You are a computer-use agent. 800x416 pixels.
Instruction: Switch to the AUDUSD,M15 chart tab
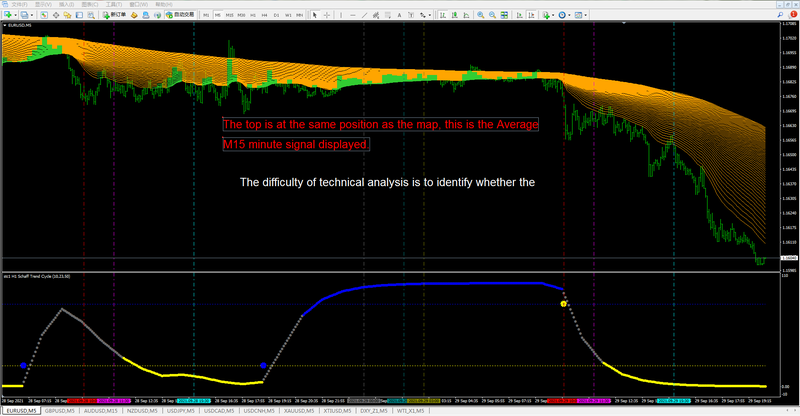click(x=101, y=411)
